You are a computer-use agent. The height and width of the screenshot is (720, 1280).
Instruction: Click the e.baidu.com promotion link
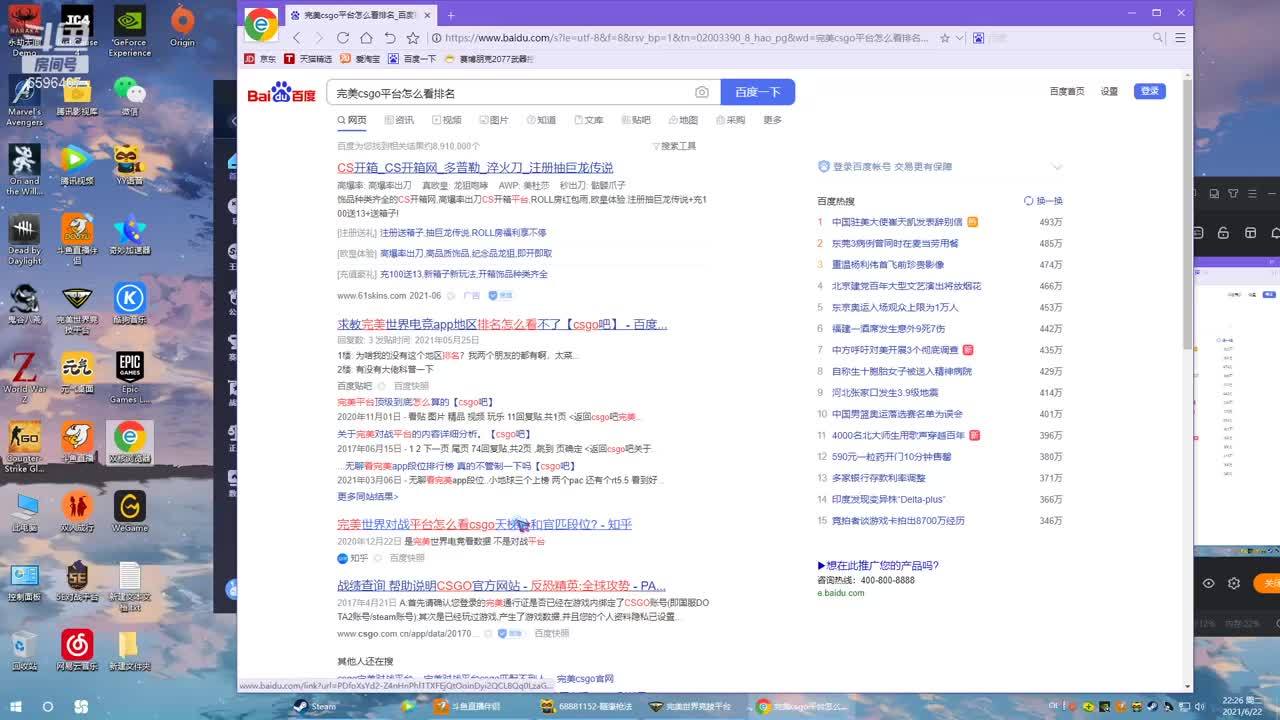pos(840,593)
